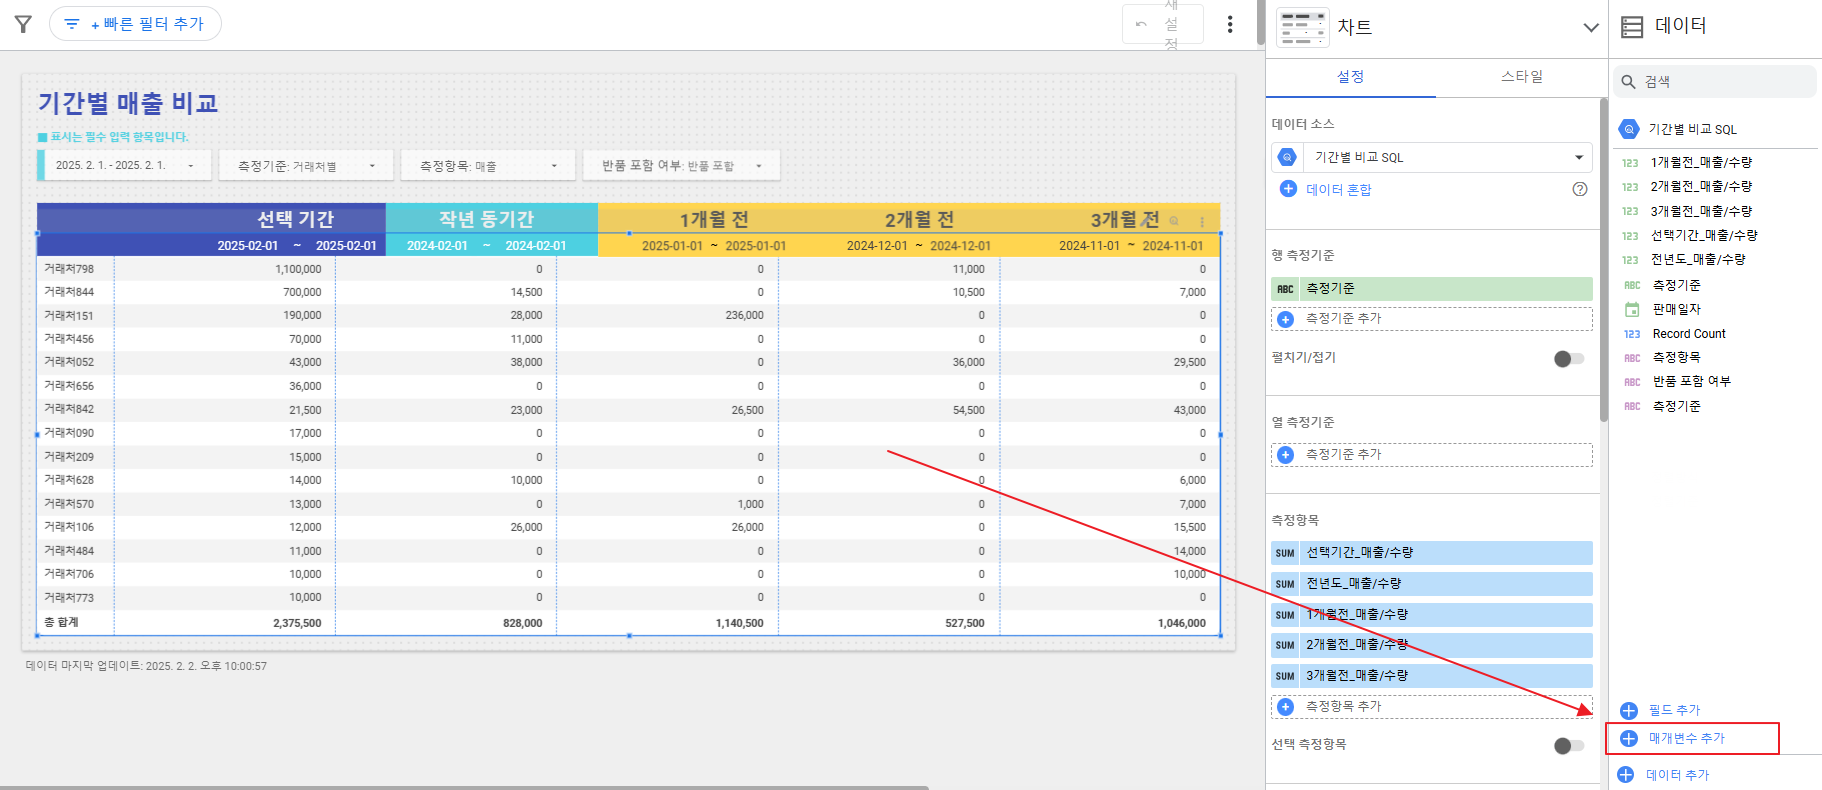Add a quick filter with 빠른 필터 추가
Viewport: 1822px width, 790px height.
[x=135, y=24]
